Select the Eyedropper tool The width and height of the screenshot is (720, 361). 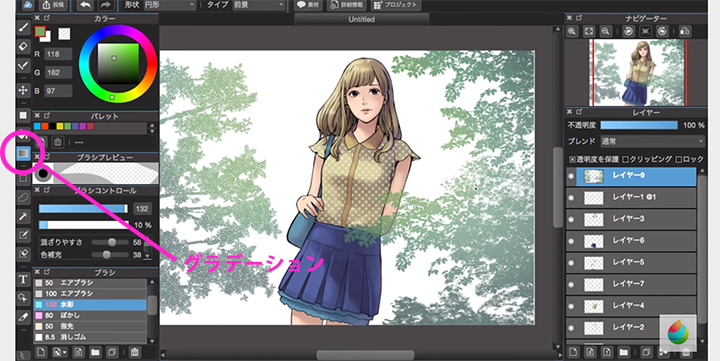click(x=23, y=316)
